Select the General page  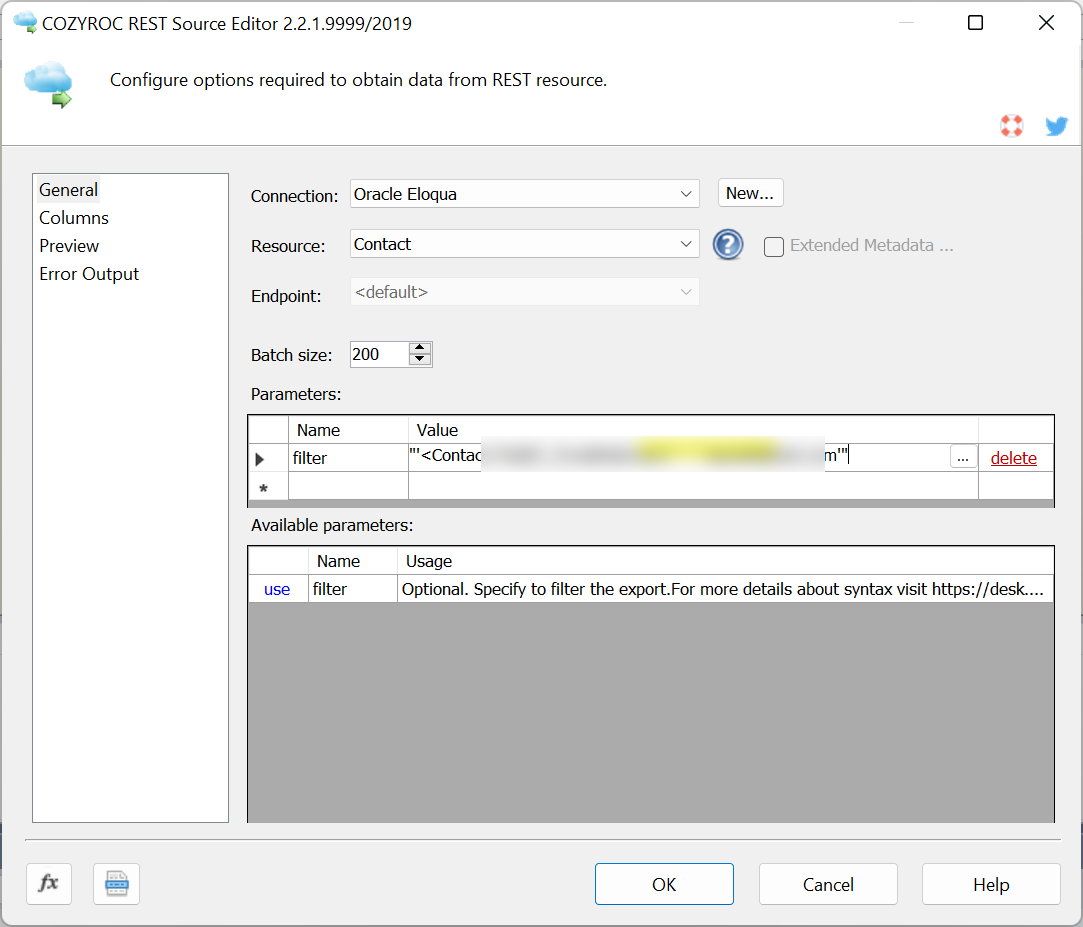point(68,190)
